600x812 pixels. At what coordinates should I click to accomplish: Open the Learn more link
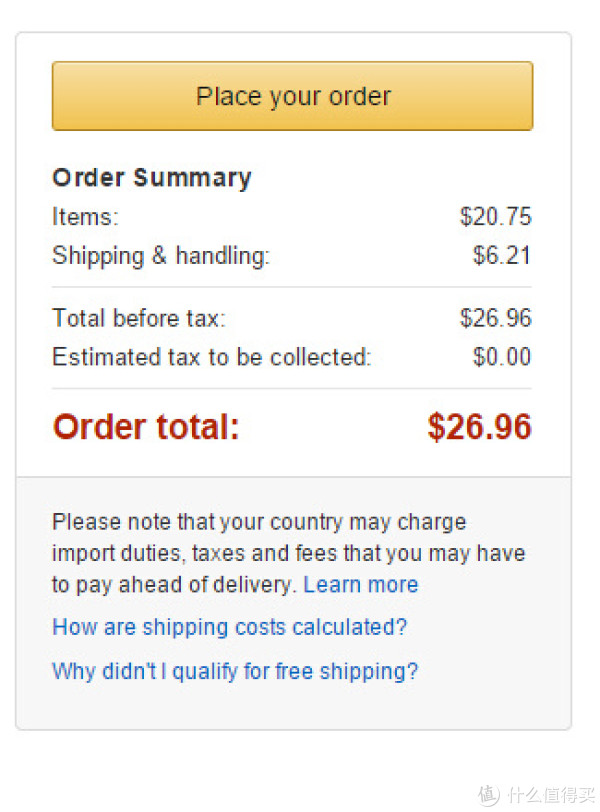click(361, 585)
